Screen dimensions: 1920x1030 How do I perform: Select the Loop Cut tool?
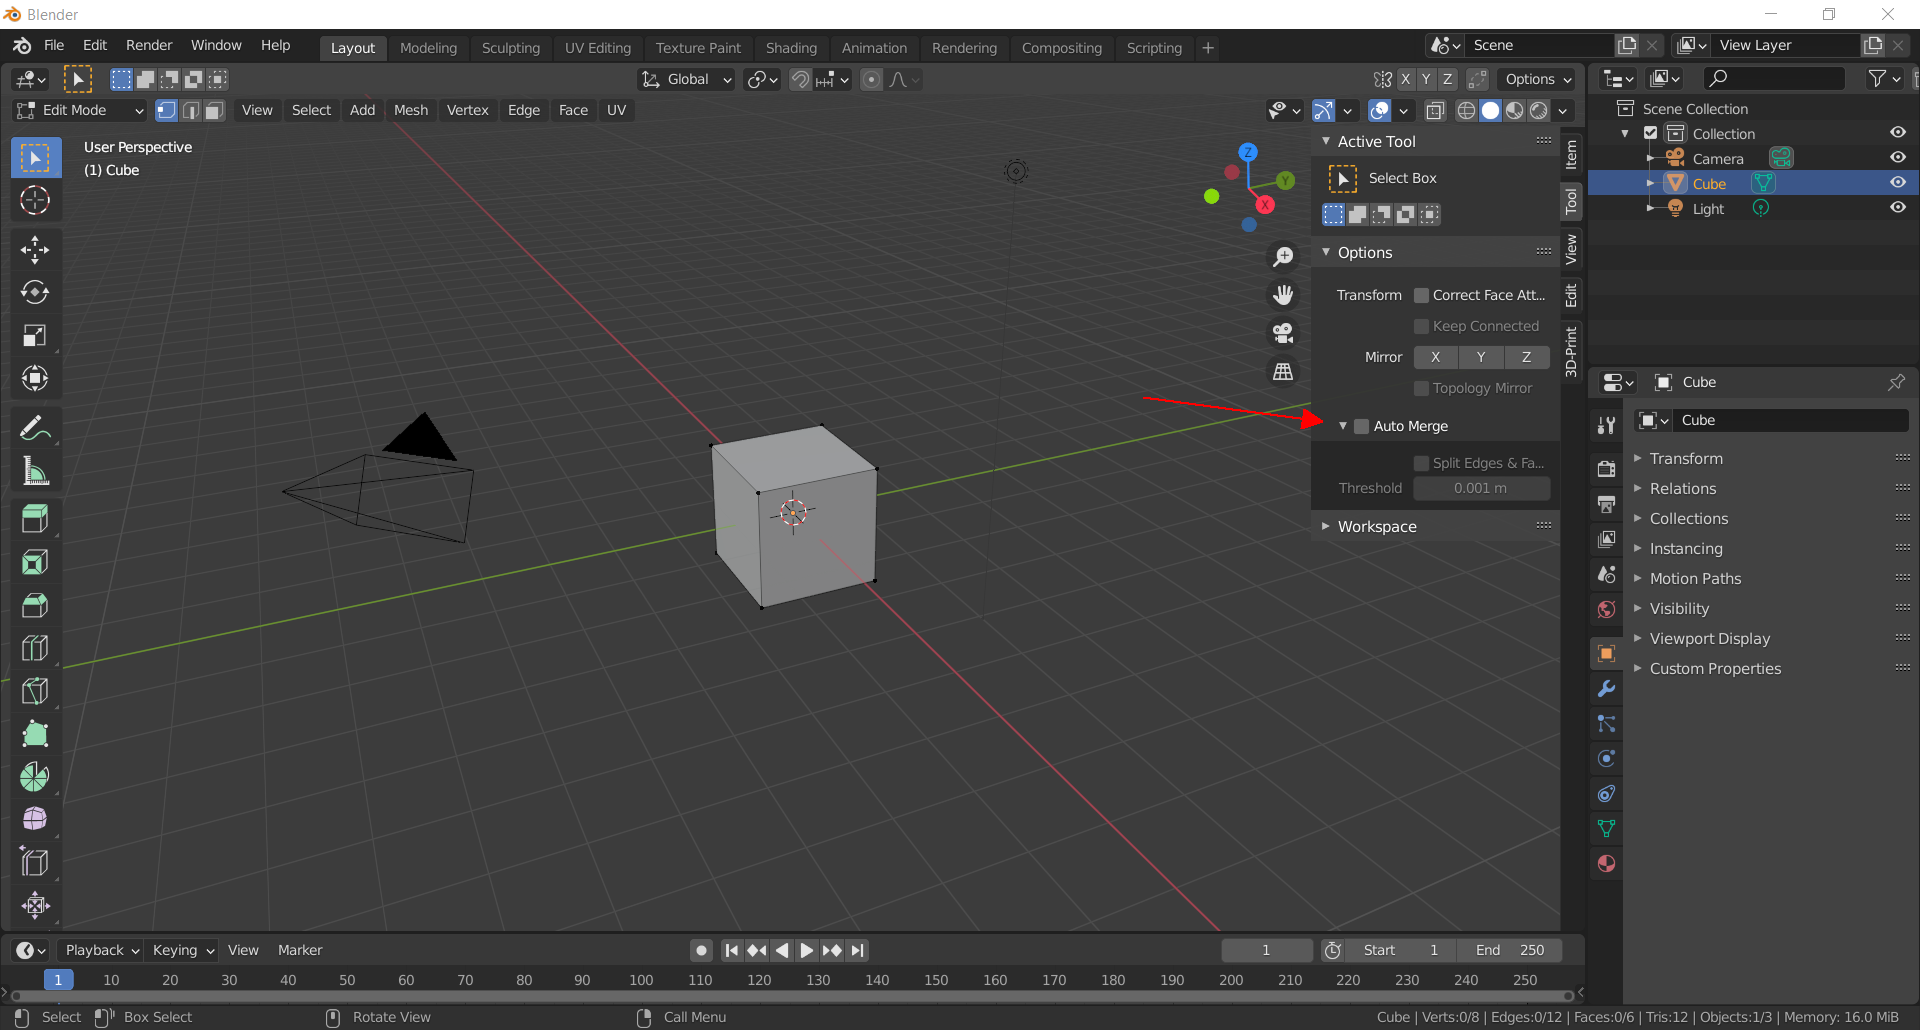click(35, 648)
